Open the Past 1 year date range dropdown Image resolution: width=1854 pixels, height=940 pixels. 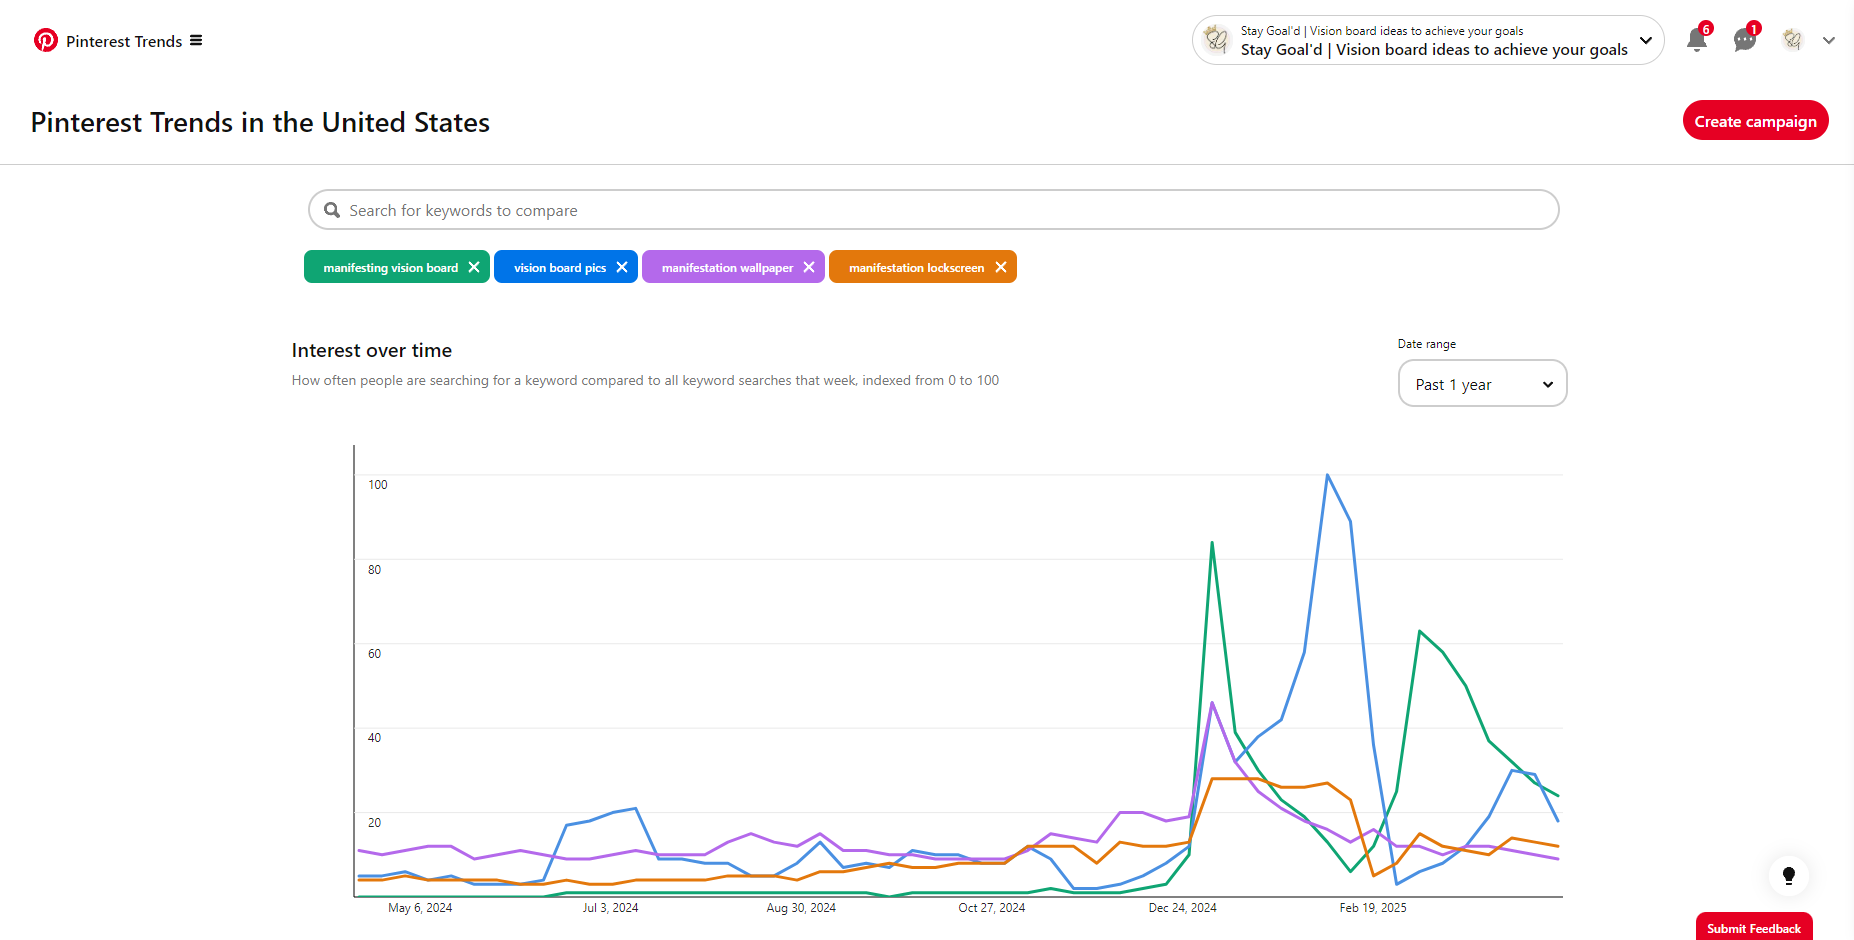tap(1481, 384)
